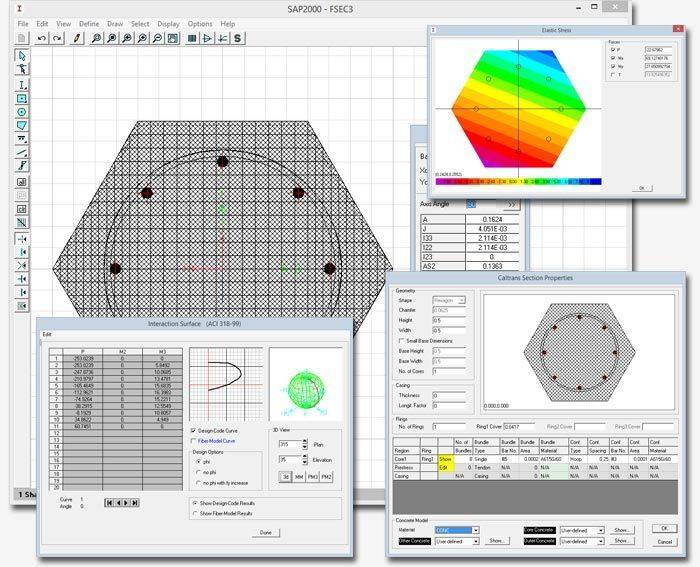Click the Ring1 Cover input field
Screen dimensions: 700x567
pos(519,427)
